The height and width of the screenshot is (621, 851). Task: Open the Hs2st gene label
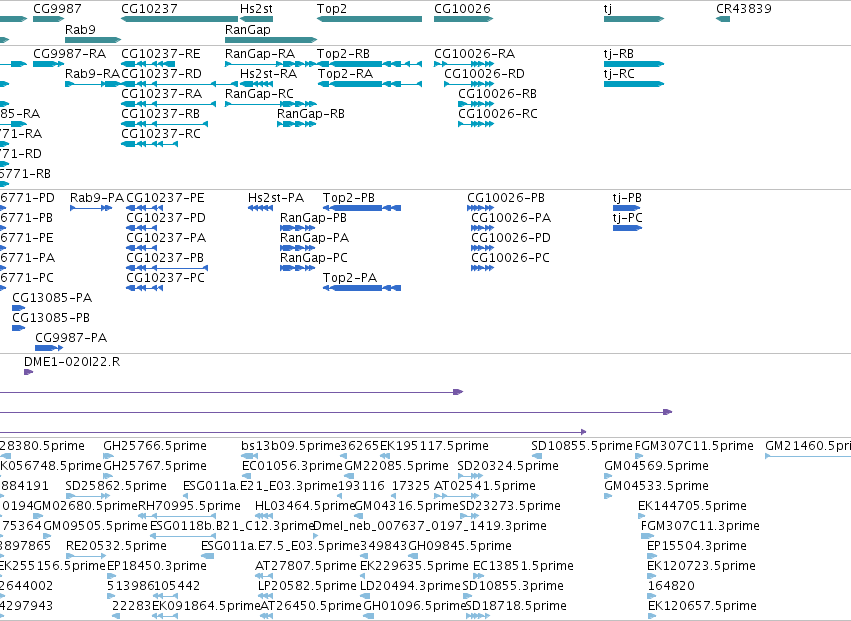point(256,9)
